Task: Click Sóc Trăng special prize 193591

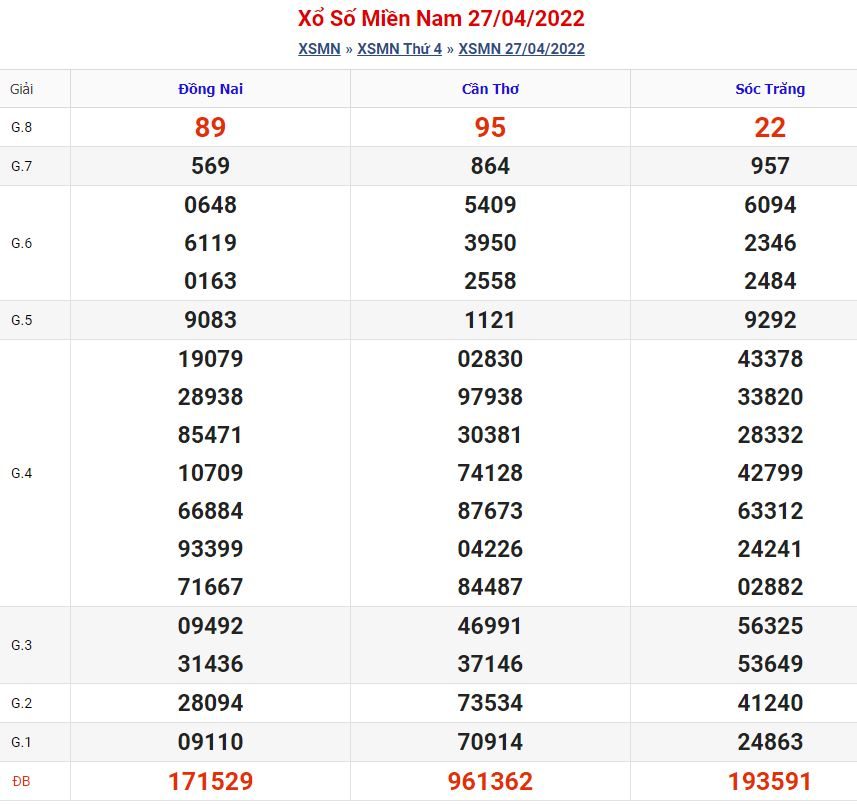Action: 770,782
